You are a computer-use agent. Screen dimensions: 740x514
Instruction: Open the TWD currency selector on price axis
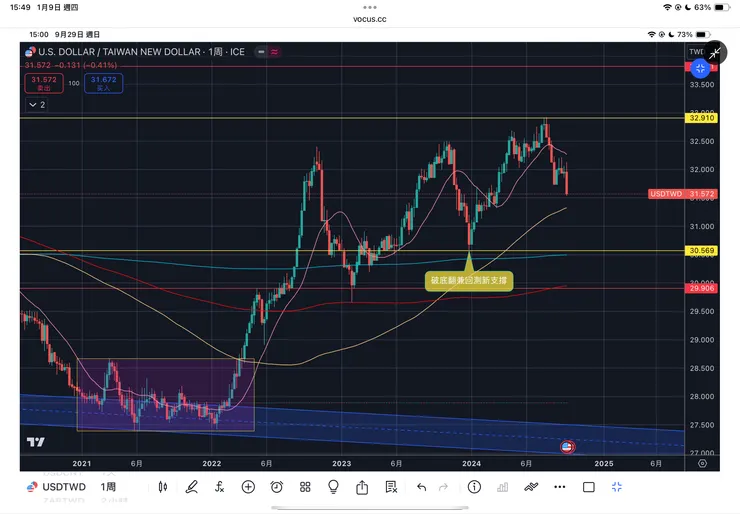tap(696, 52)
